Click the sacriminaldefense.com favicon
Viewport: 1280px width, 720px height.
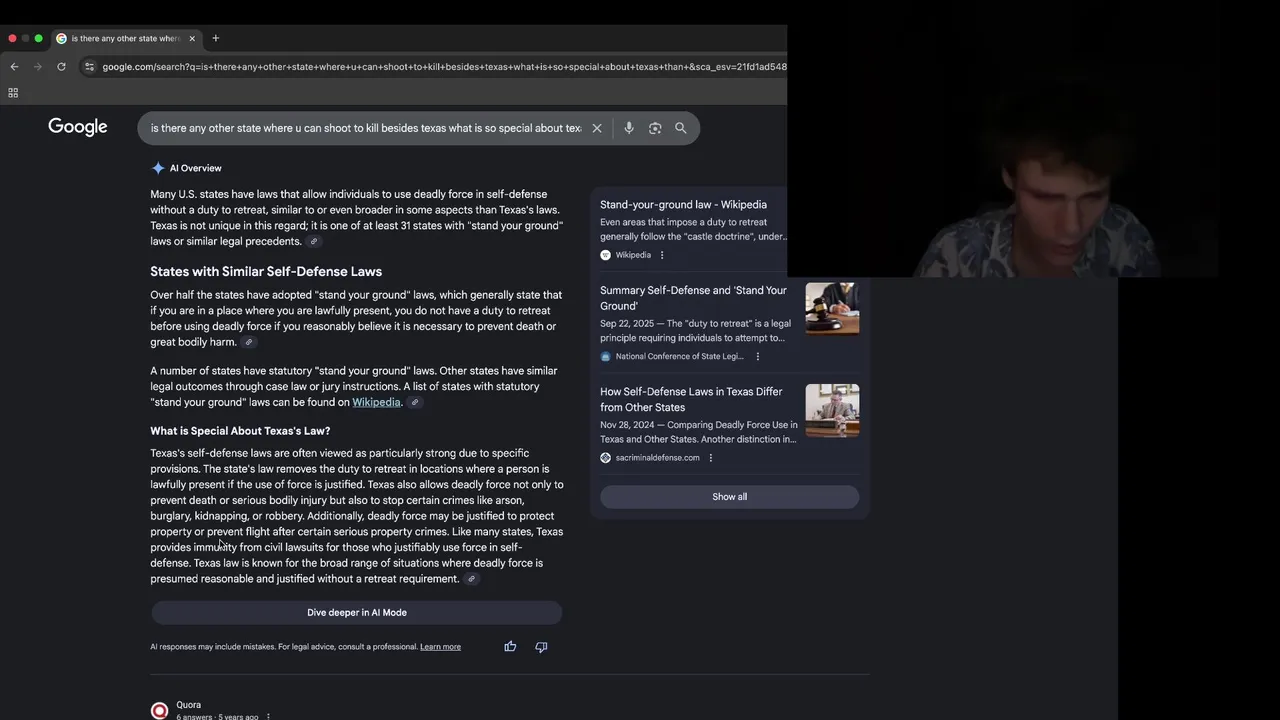(605, 458)
